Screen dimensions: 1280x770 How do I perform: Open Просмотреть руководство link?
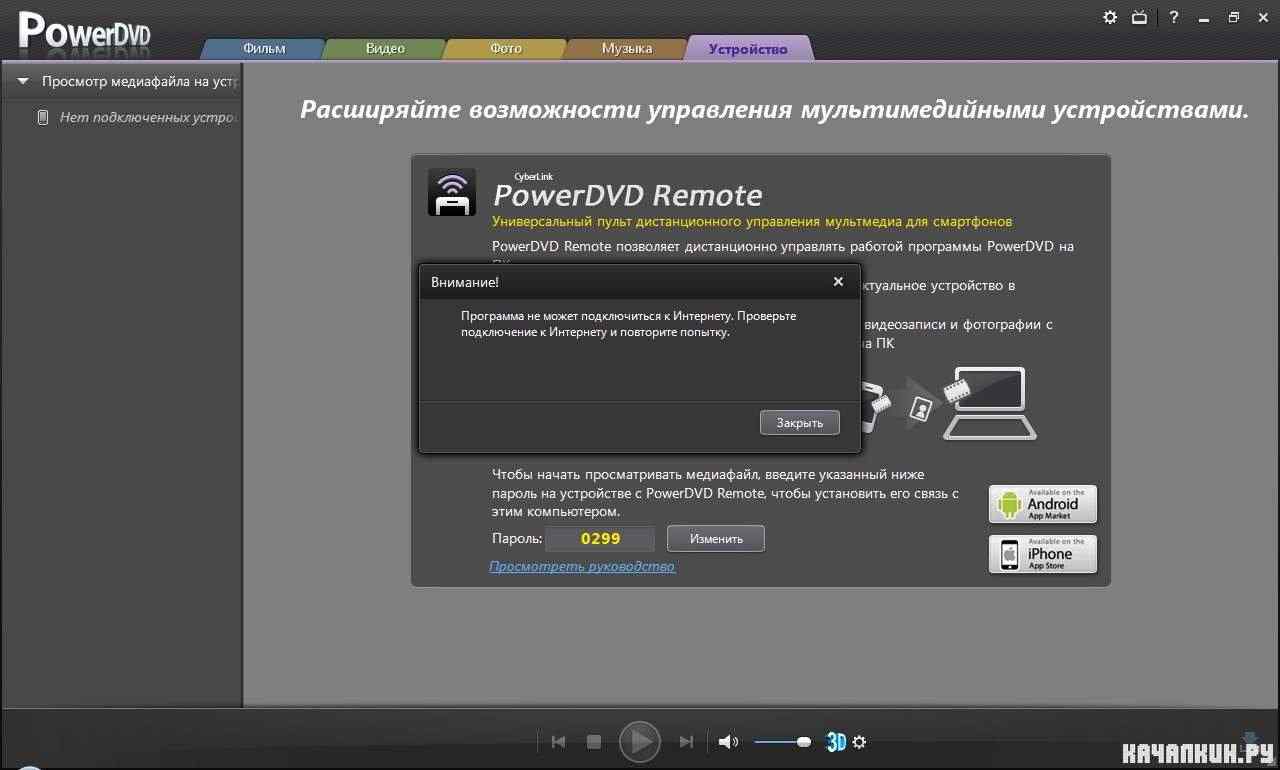coord(582,567)
